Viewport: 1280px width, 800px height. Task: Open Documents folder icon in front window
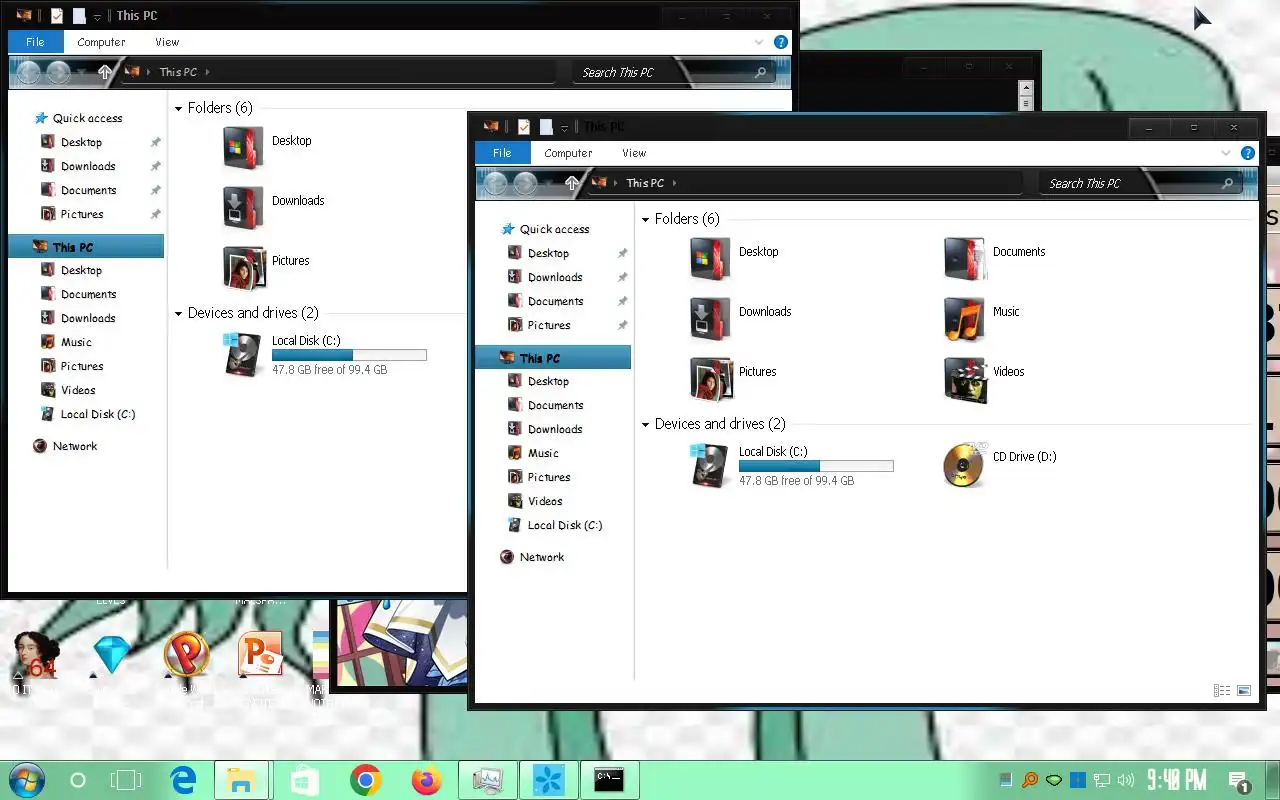[x=965, y=259]
